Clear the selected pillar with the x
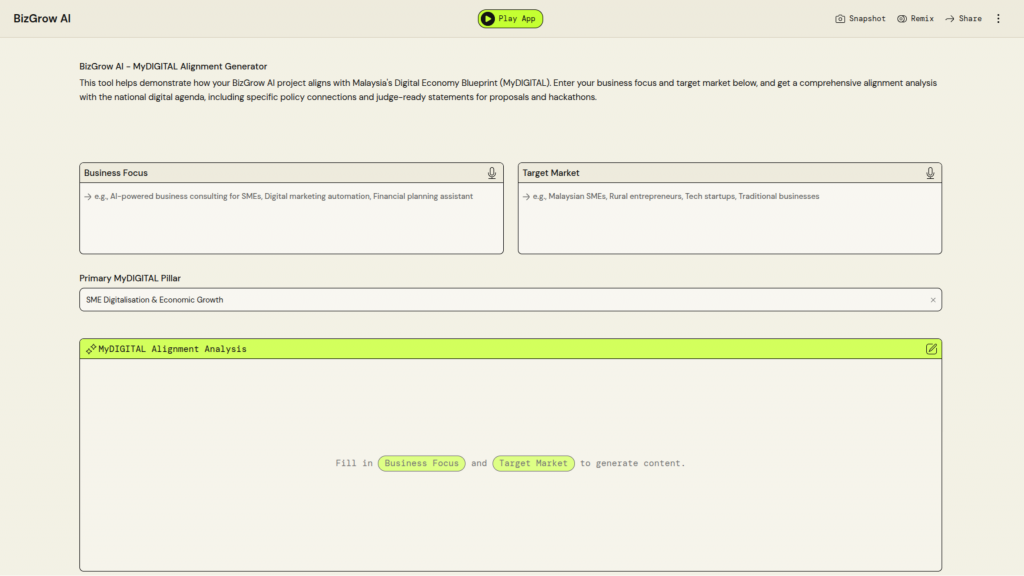Viewport: 1024px width, 576px height. click(x=933, y=300)
